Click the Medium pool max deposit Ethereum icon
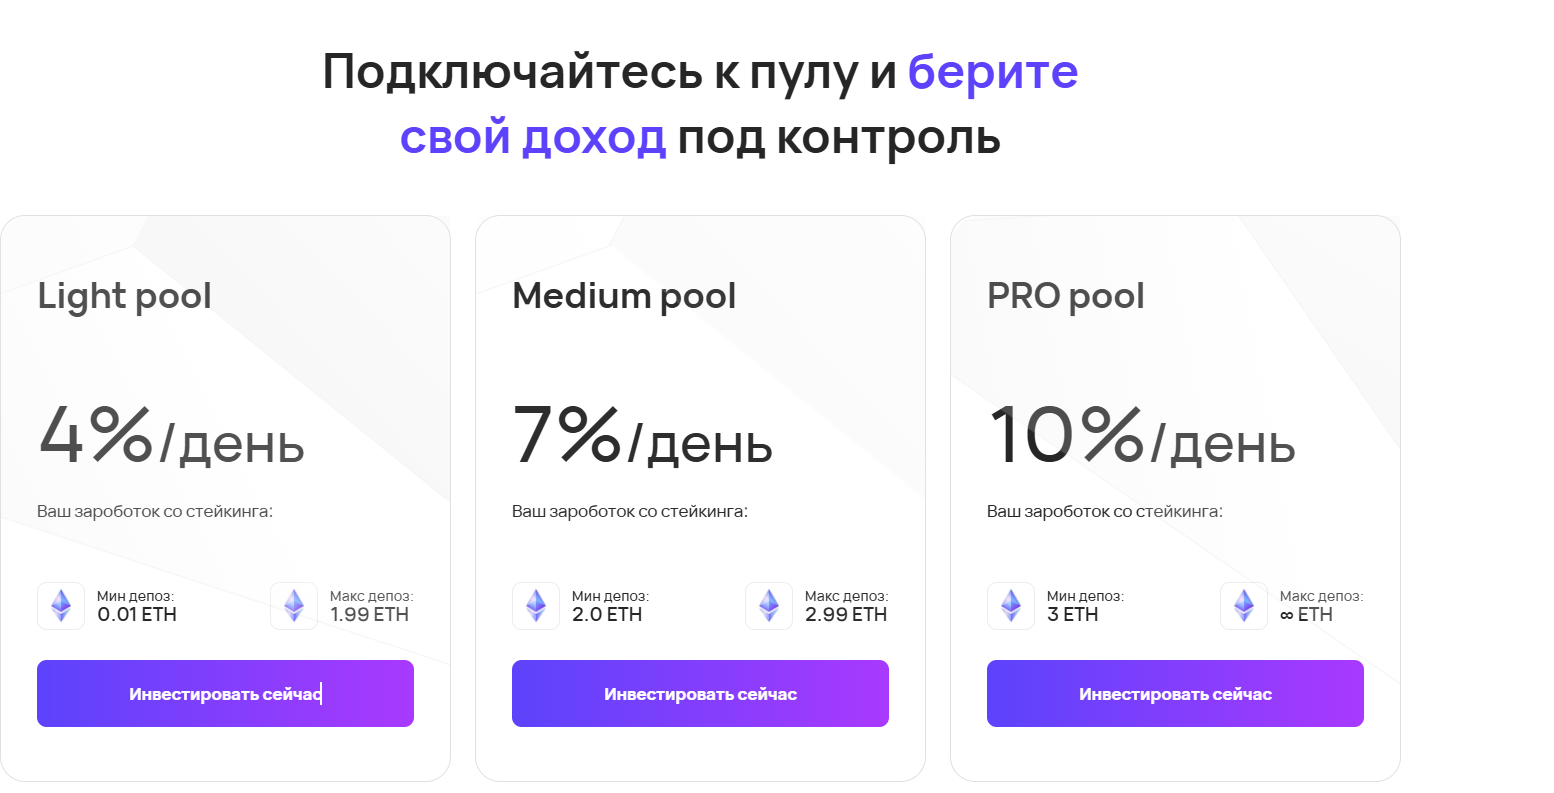 click(769, 606)
